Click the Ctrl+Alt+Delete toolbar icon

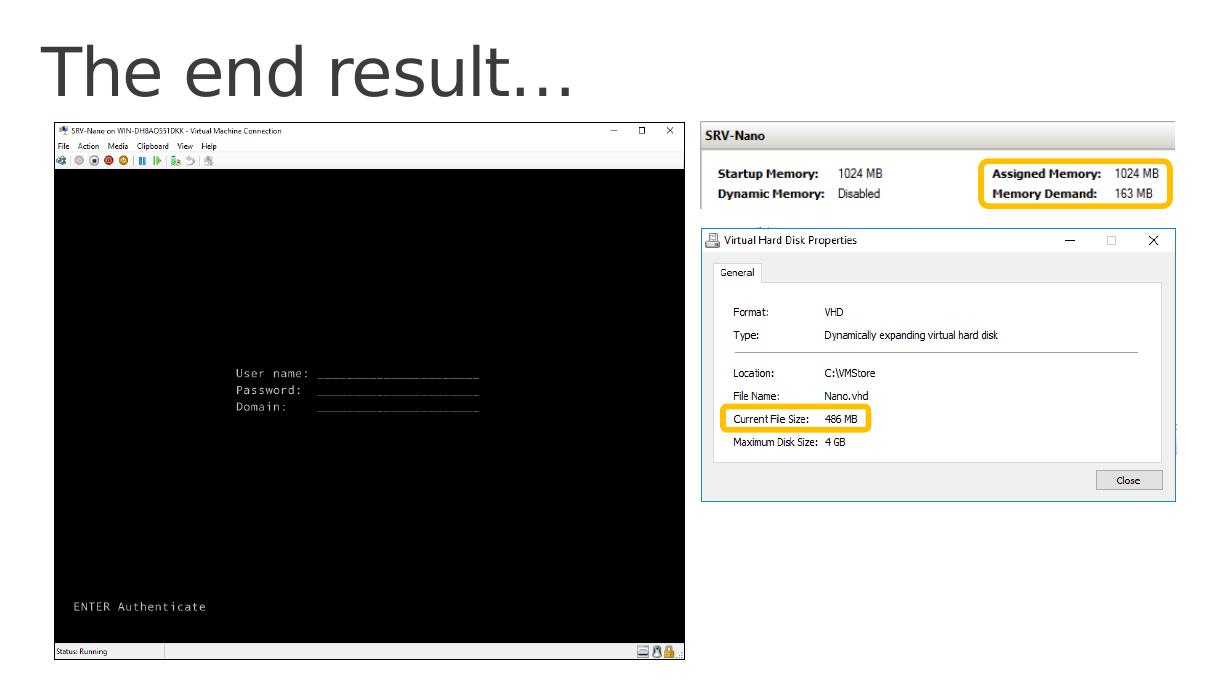click(61, 160)
